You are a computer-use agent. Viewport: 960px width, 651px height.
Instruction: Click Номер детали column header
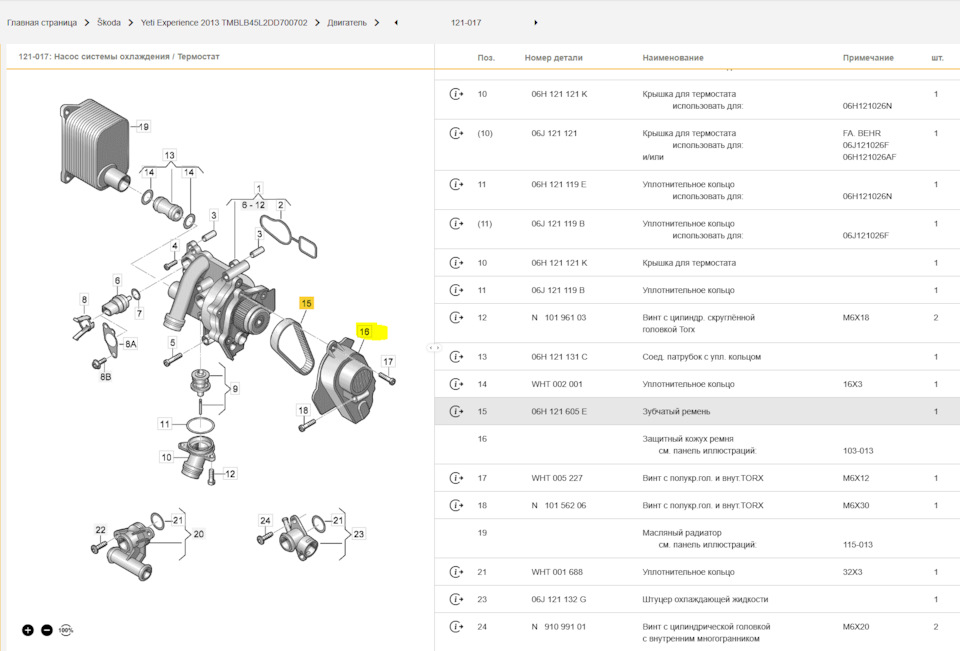(553, 58)
